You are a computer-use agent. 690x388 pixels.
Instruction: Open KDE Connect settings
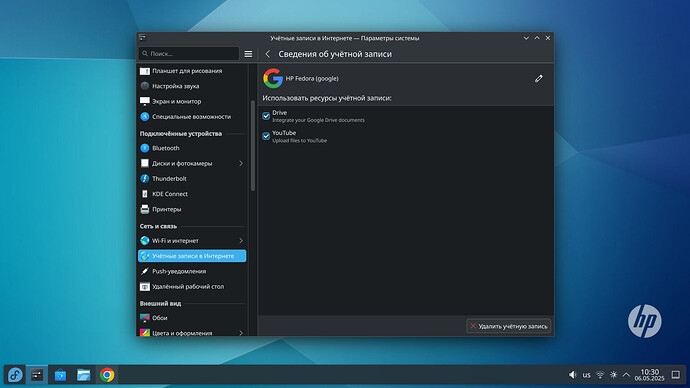[x=192, y=194]
